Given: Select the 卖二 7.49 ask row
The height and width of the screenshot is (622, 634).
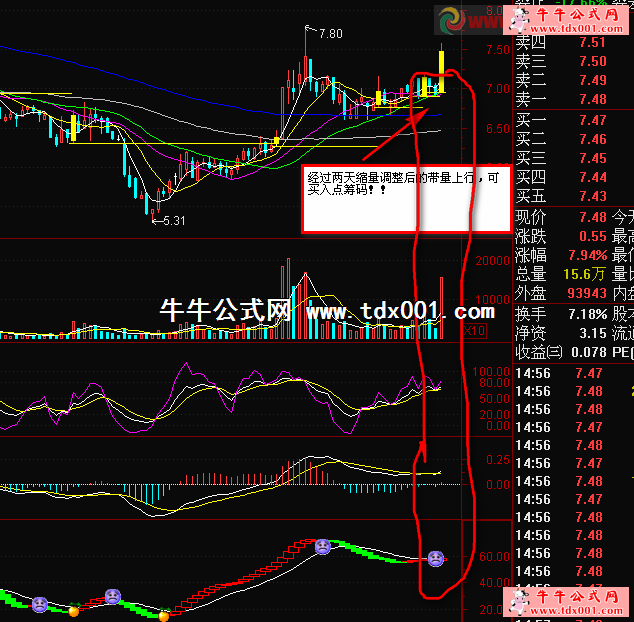Looking at the screenshot, I should 561,80.
